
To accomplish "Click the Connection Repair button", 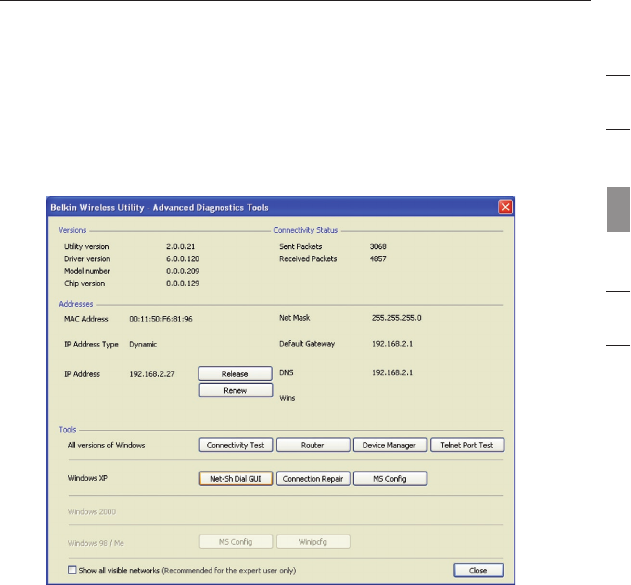I will [x=312, y=478].
